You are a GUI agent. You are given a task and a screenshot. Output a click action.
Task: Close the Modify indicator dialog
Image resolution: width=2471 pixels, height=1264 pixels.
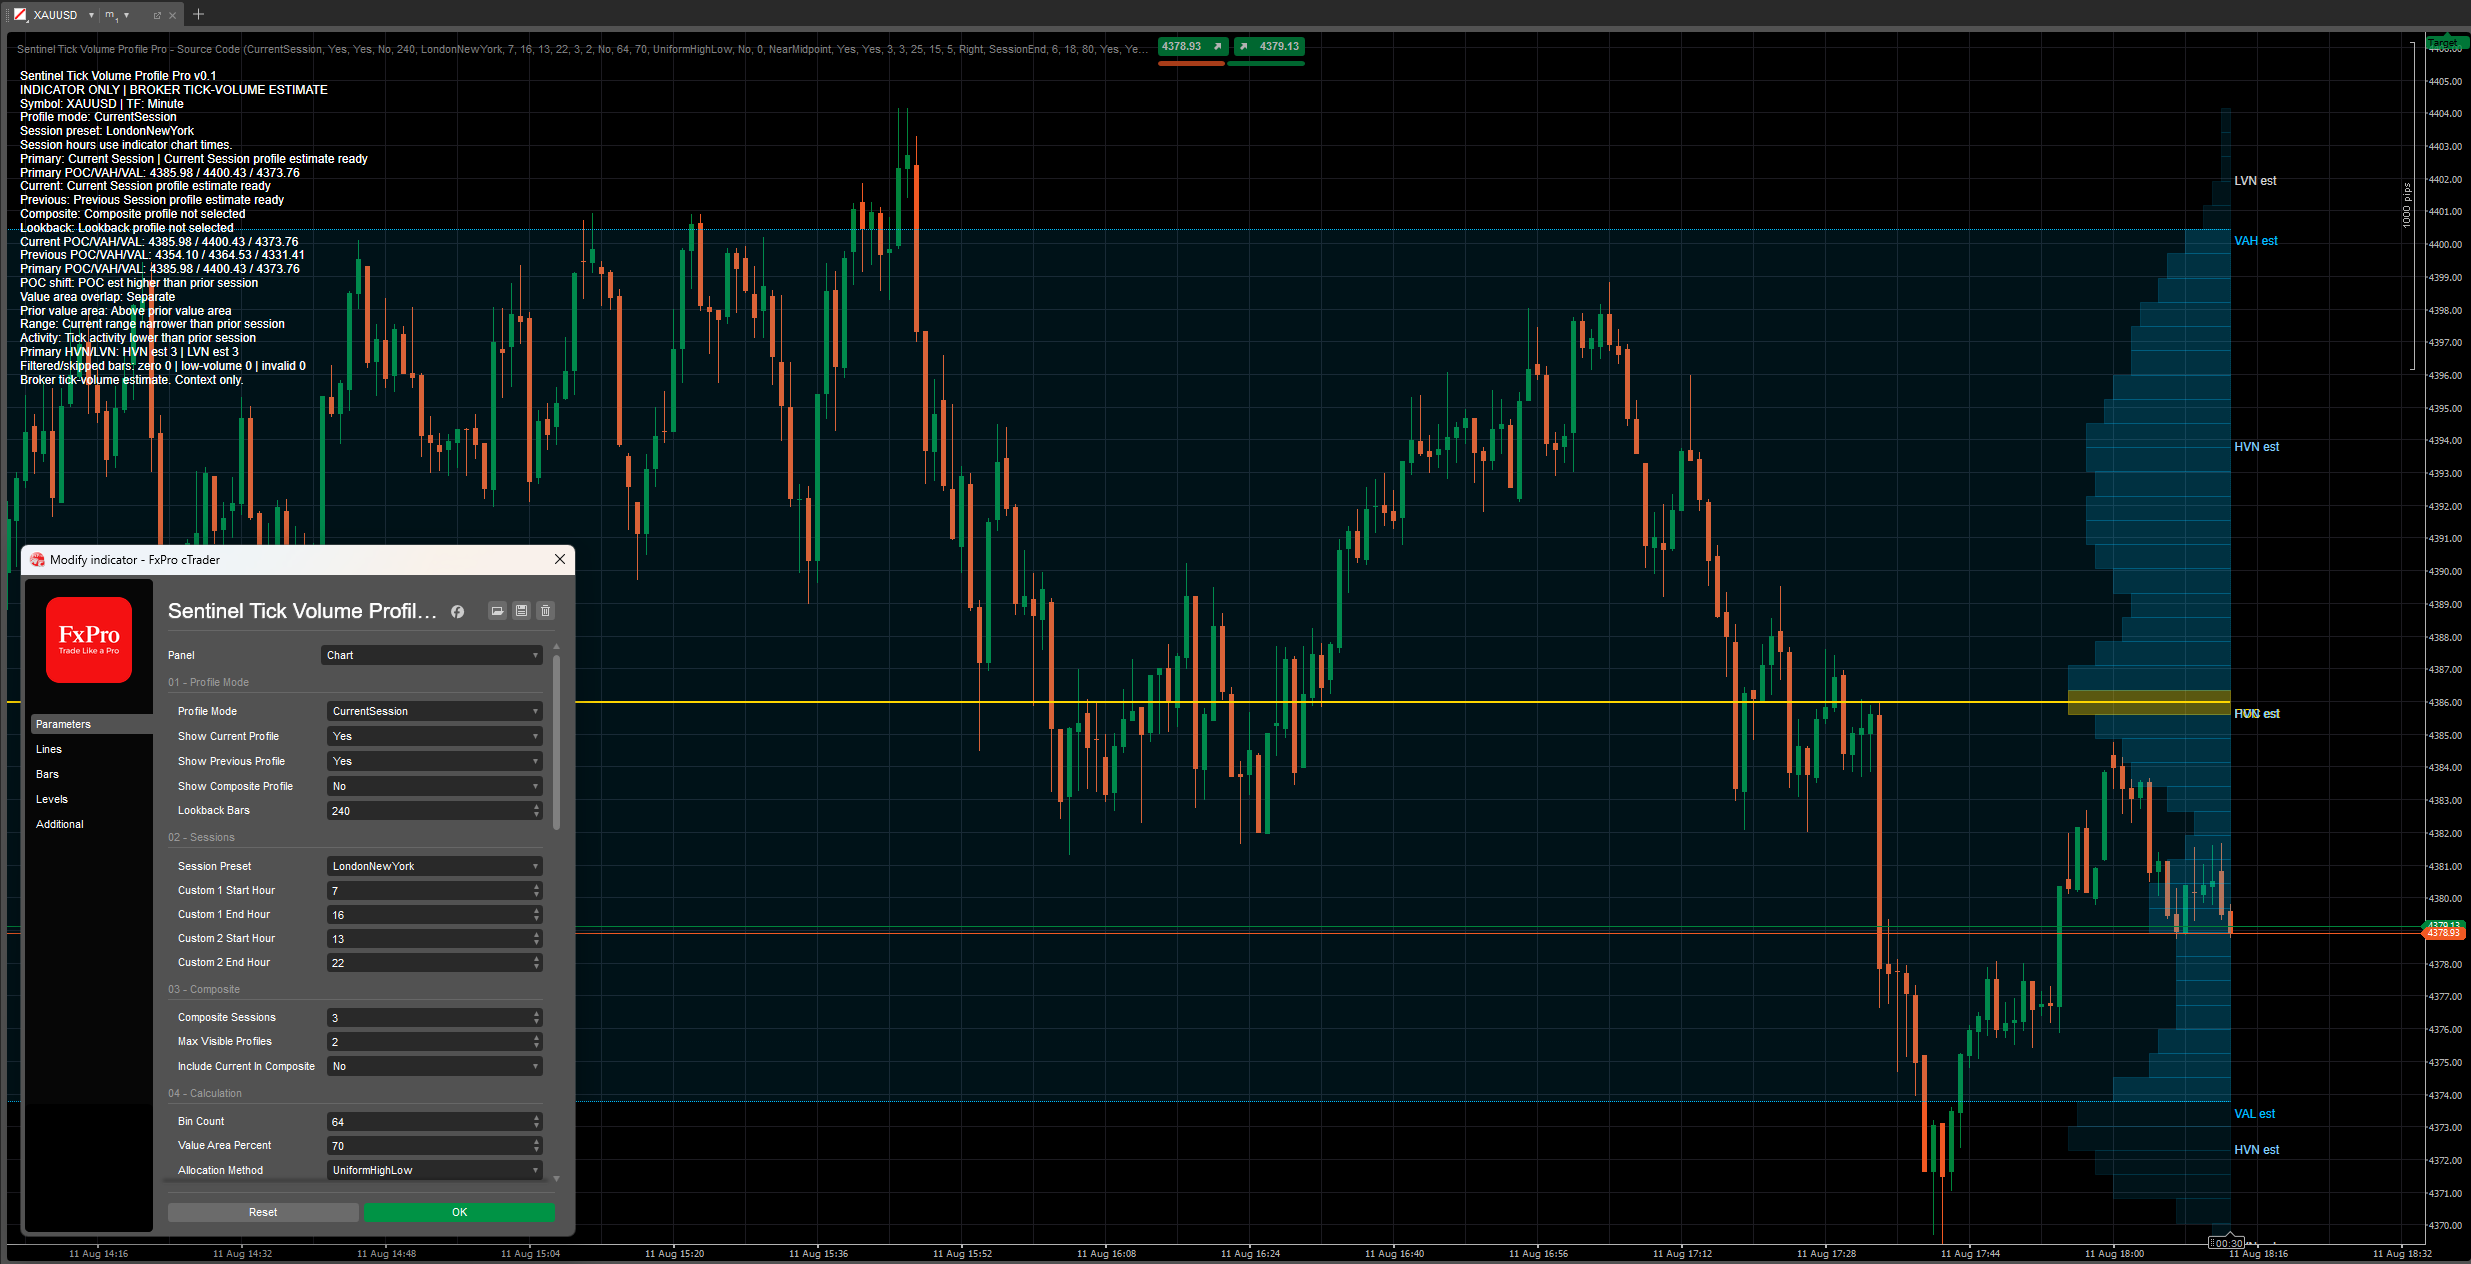pos(560,559)
